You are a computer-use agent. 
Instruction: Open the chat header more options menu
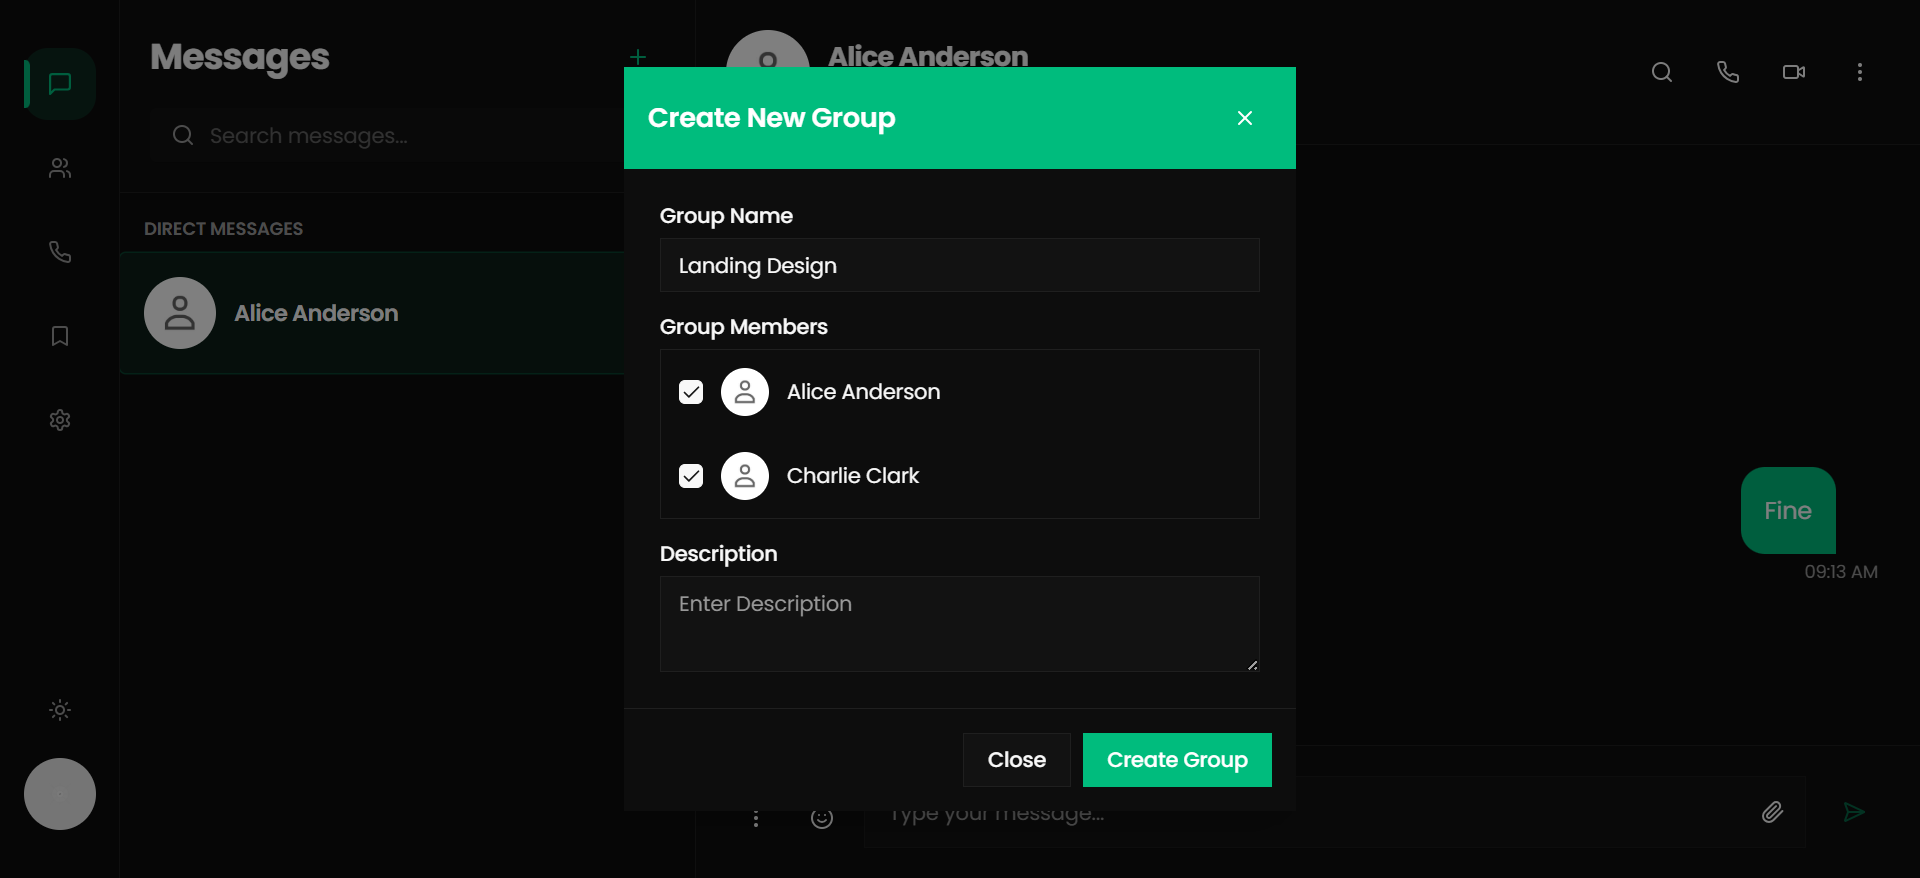[1860, 72]
